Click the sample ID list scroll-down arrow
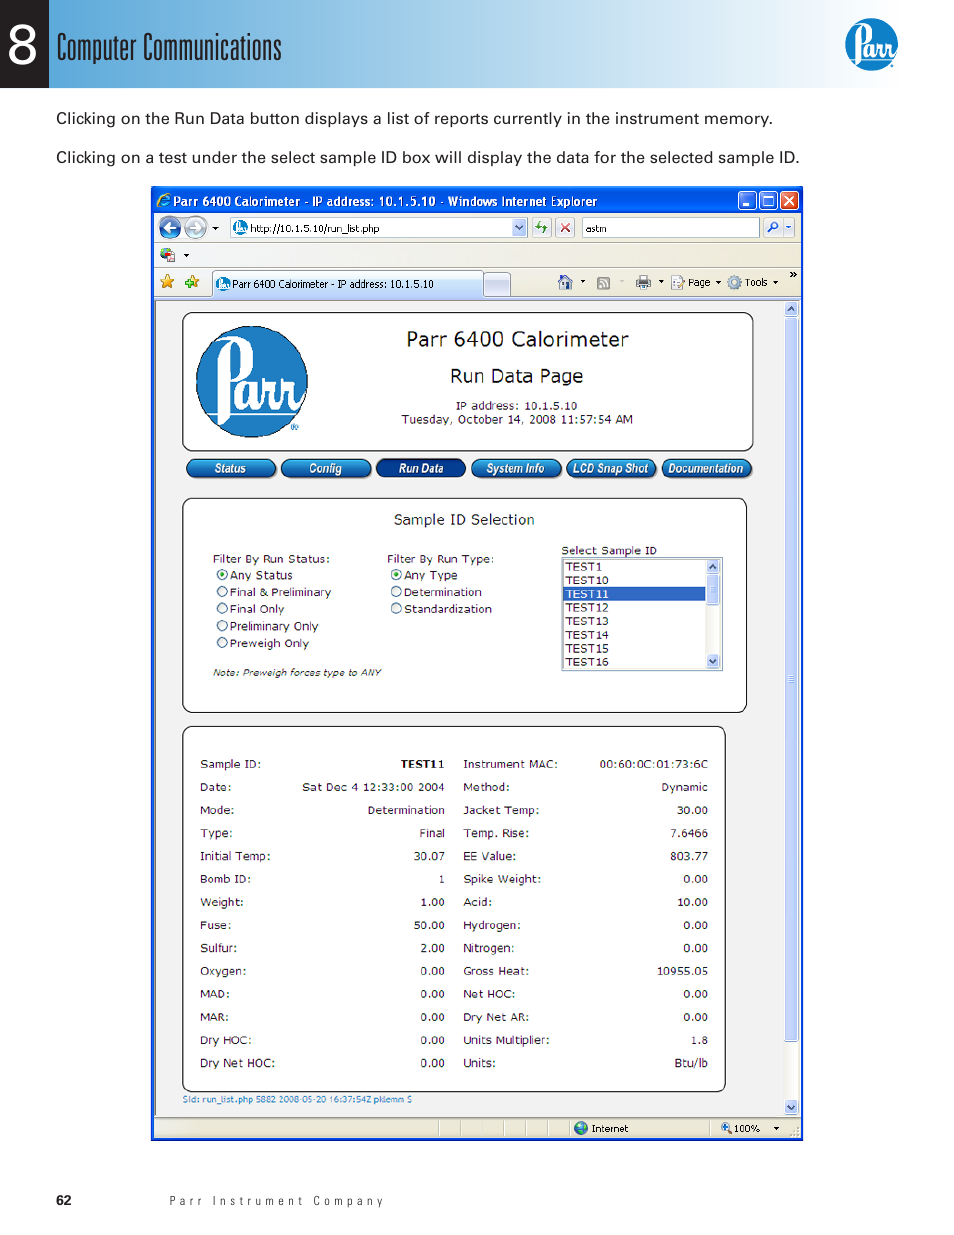 (x=713, y=661)
